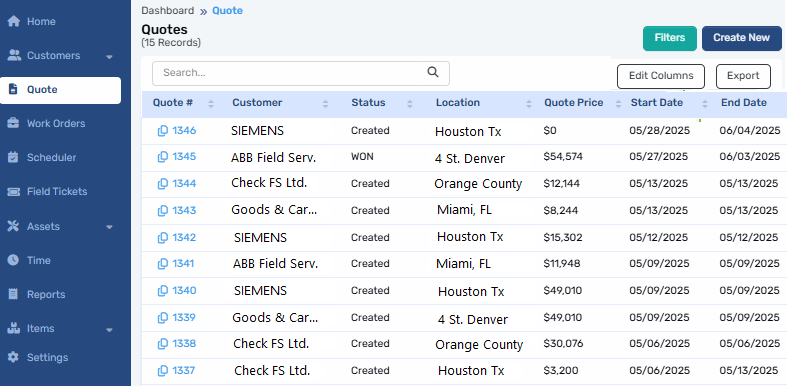Click the Field Tickets ticket icon
787x389 pixels.
(x=14, y=191)
